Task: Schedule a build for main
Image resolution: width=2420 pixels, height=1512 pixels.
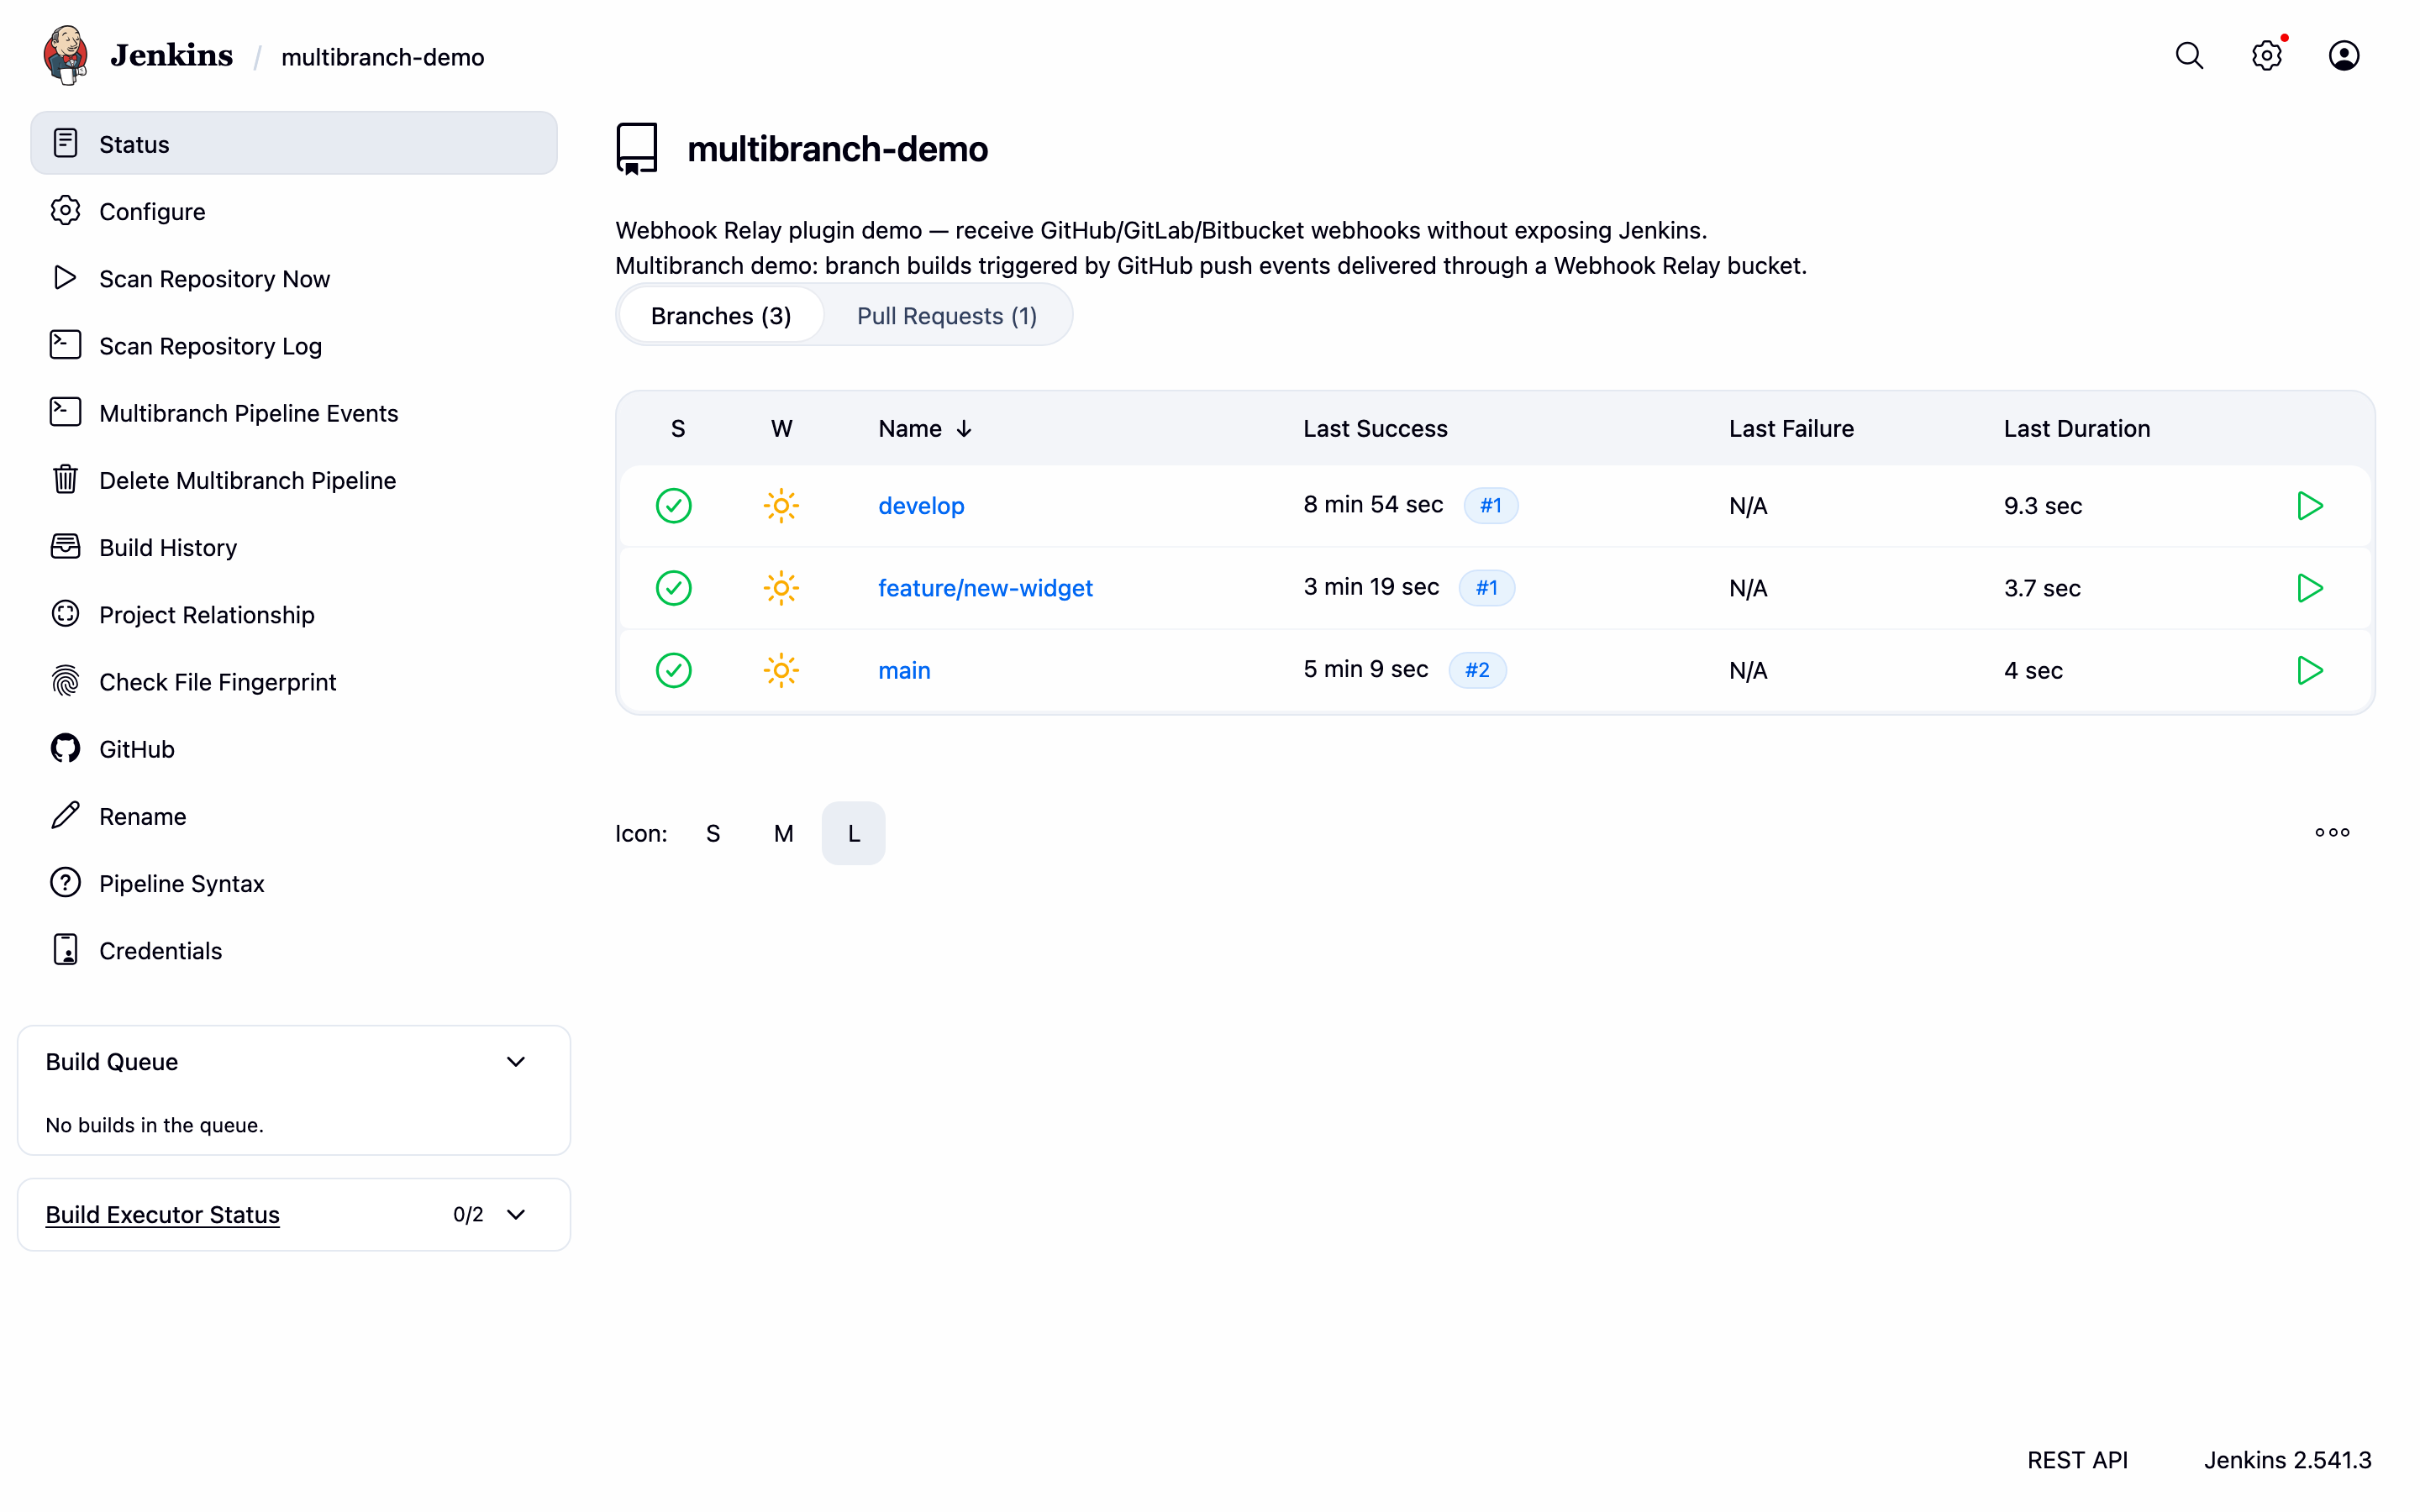Action: coord(2309,670)
